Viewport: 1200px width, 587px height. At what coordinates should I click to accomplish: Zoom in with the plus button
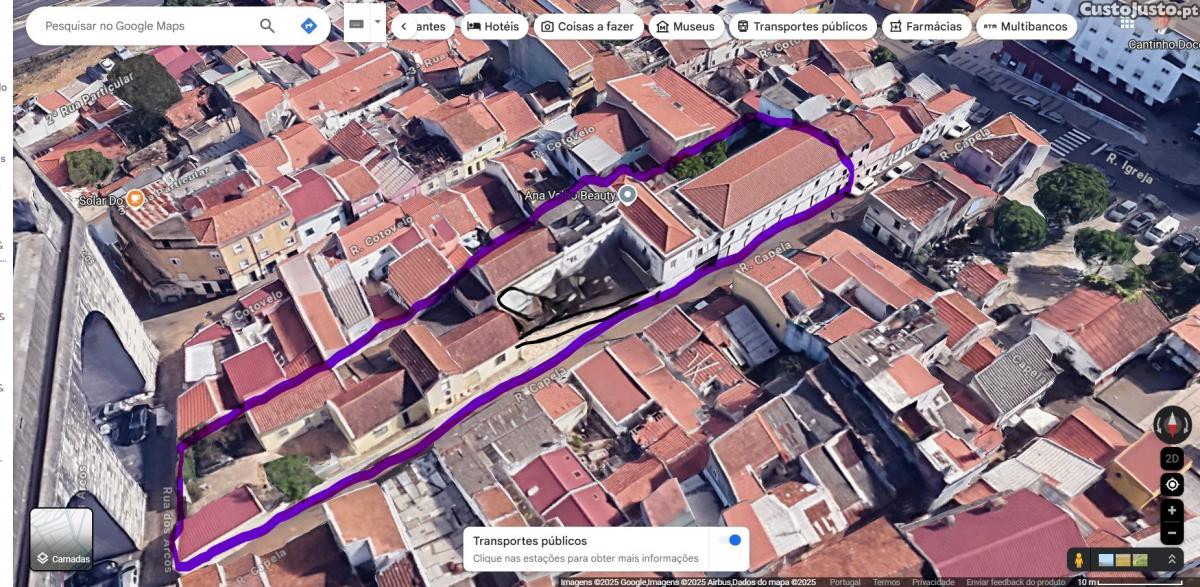1172,511
